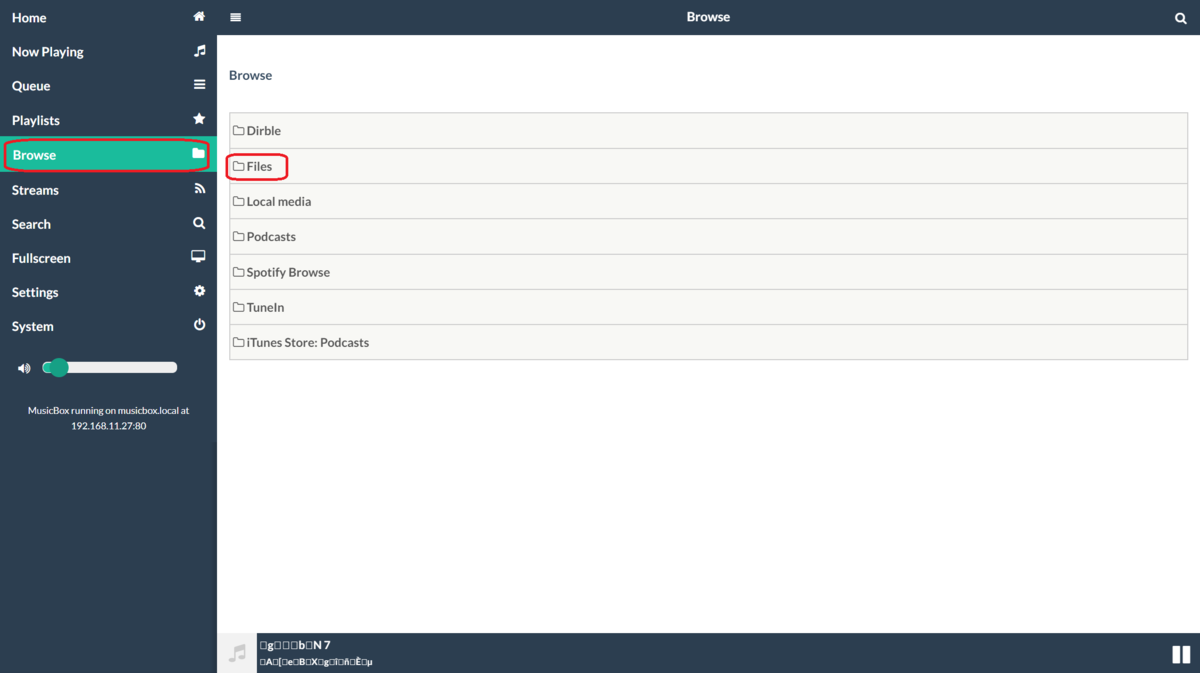Click the RSS feed icon beside Streams

199,189
